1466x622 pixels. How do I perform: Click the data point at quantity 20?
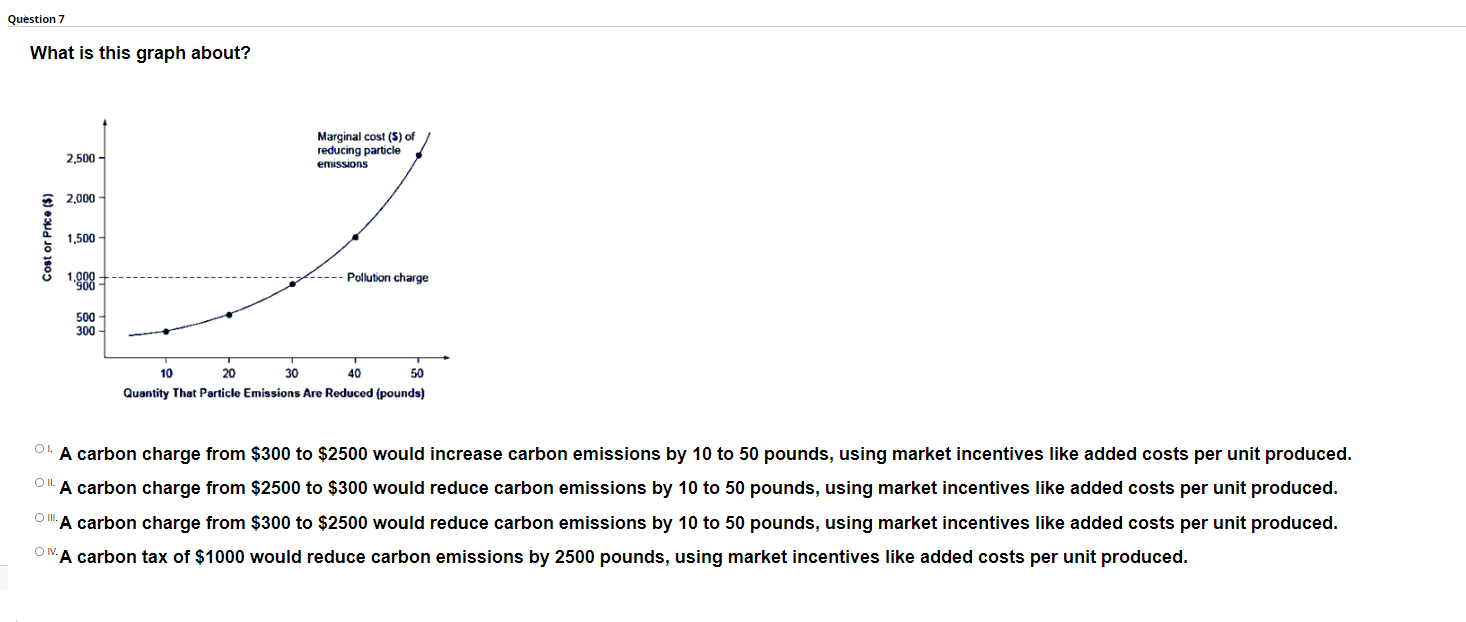229,313
